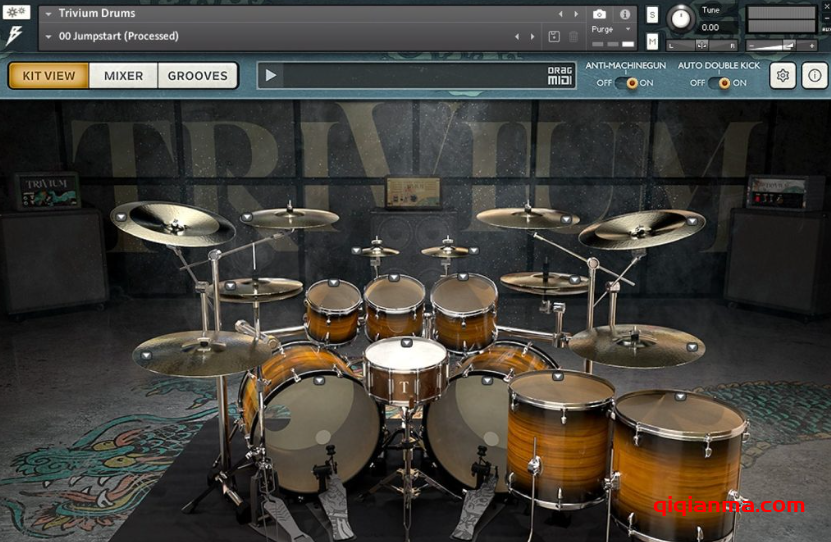This screenshot has width=831, height=542.
Task: Toggle the Auto Double Kick switch
Action: tap(719, 83)
